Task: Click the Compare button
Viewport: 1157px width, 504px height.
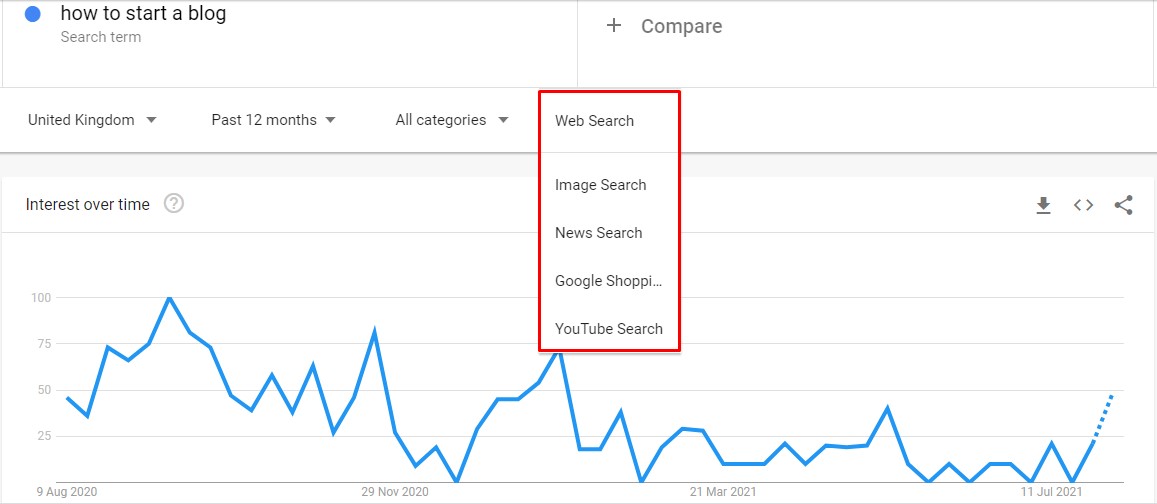Action: [664, 27]
